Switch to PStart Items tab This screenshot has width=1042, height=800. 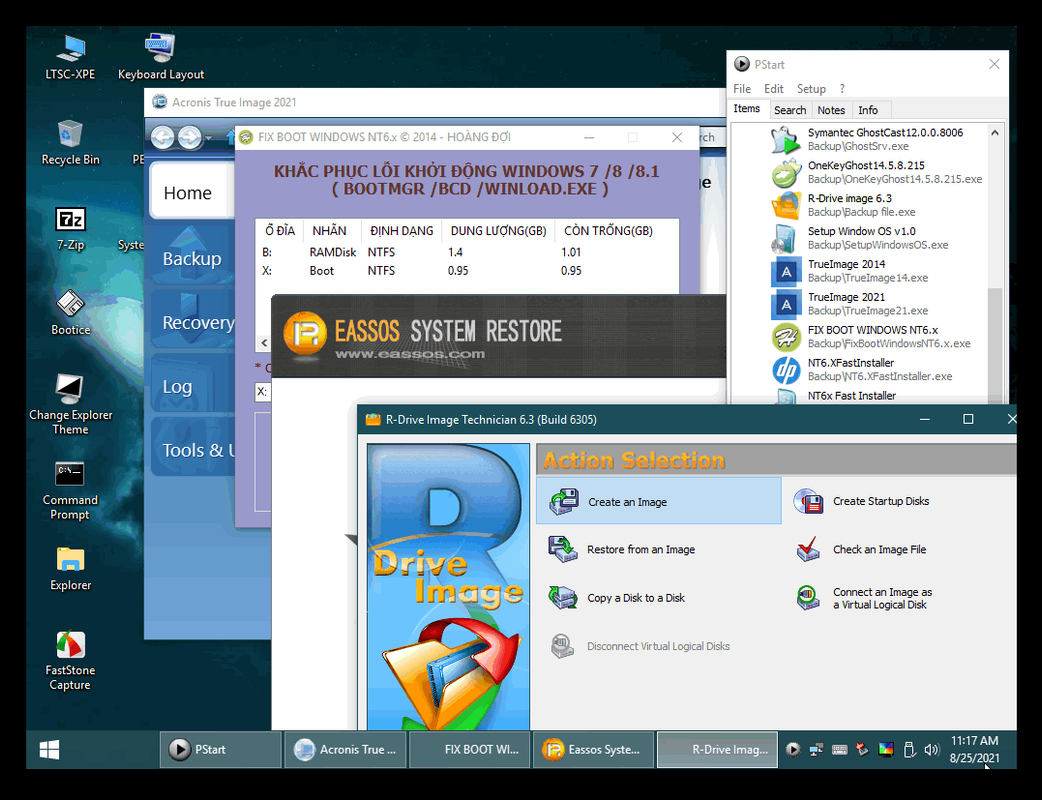point(747,108)
